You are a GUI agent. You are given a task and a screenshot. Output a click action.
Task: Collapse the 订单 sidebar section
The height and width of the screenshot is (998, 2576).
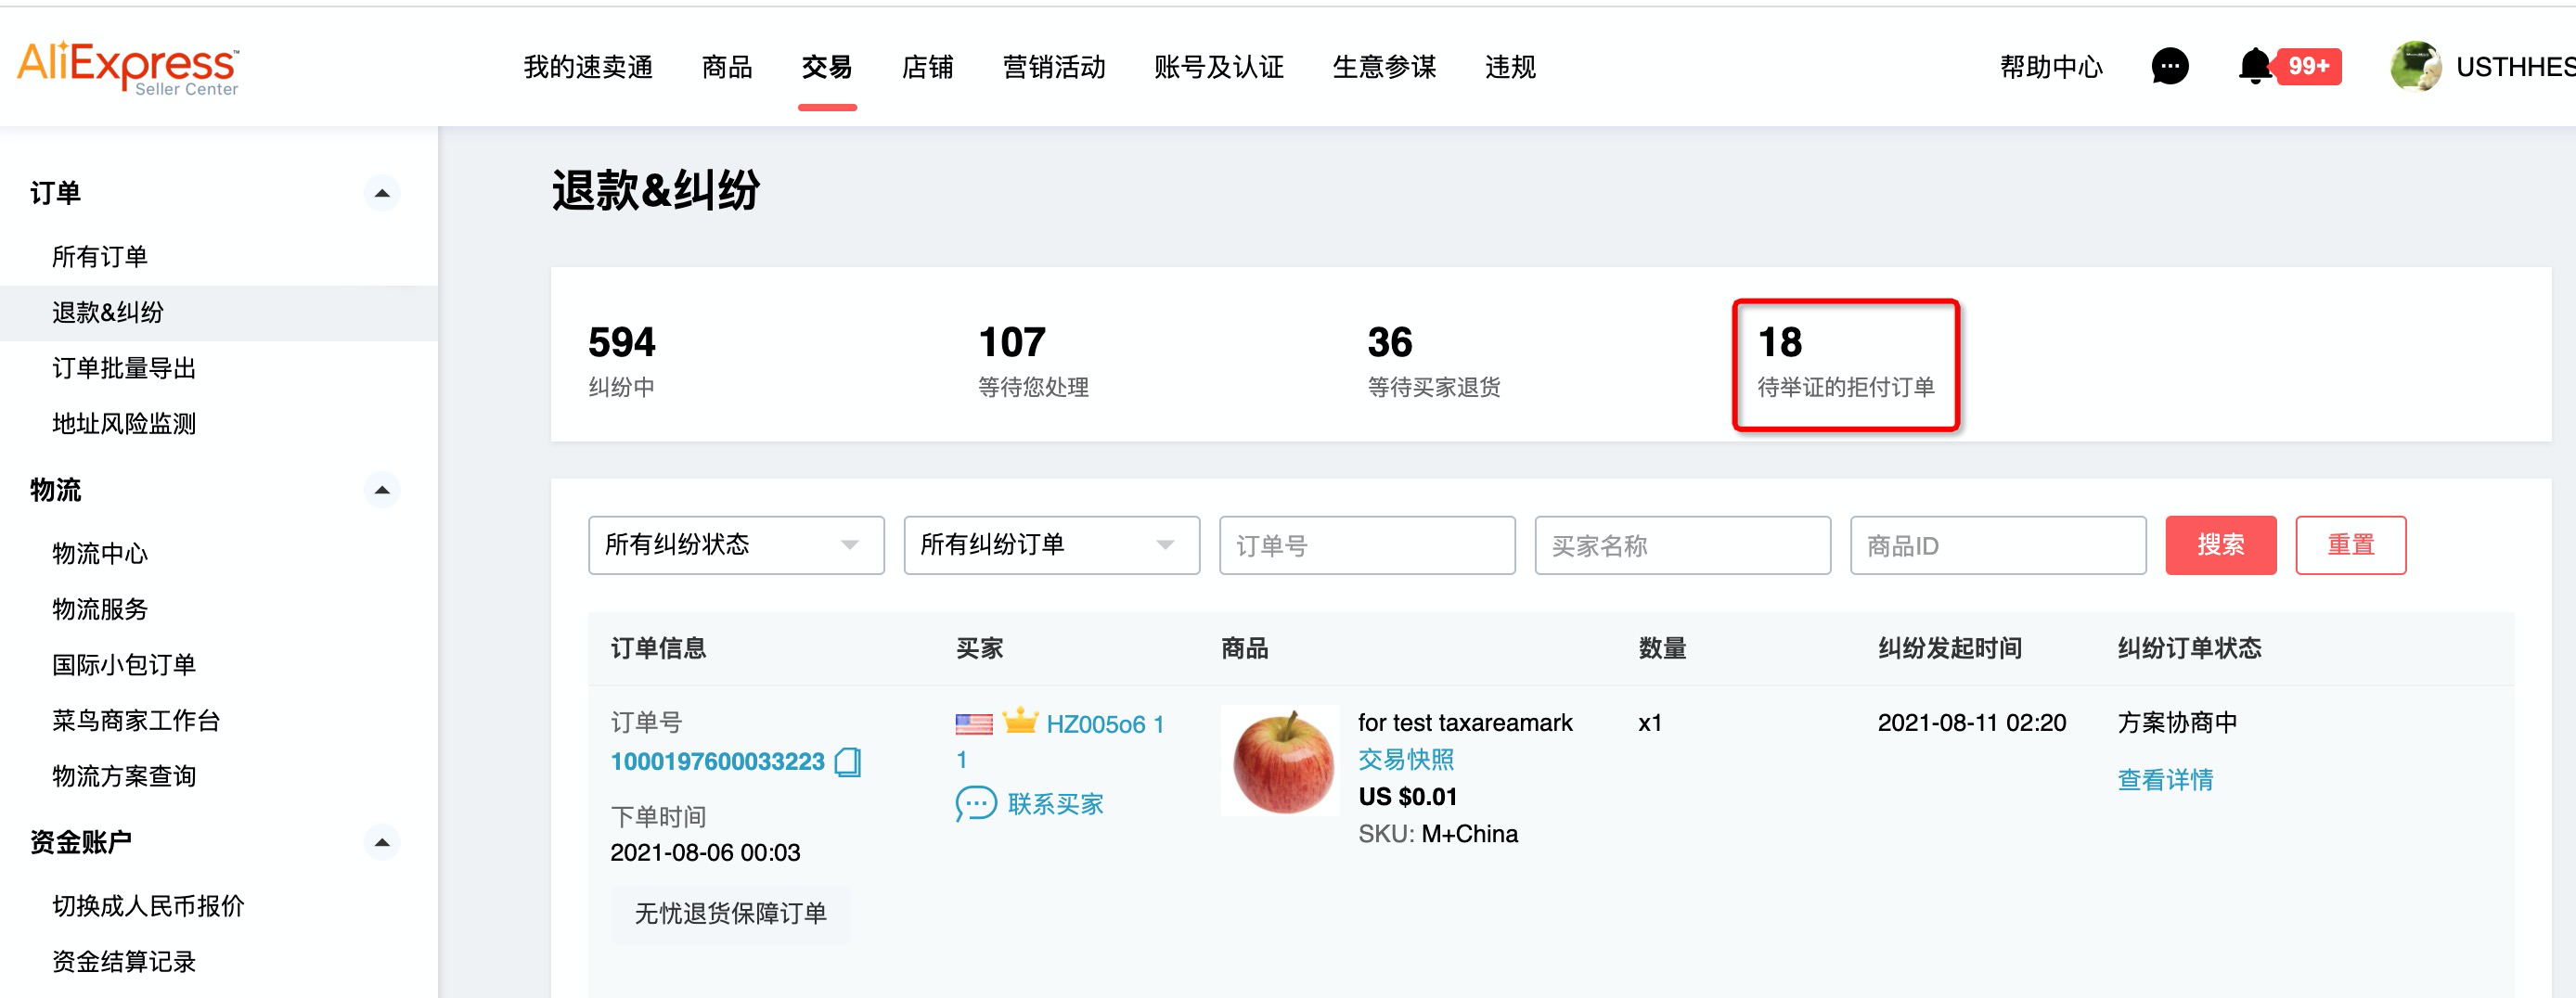pyautogui.click(x=382, y=193)
